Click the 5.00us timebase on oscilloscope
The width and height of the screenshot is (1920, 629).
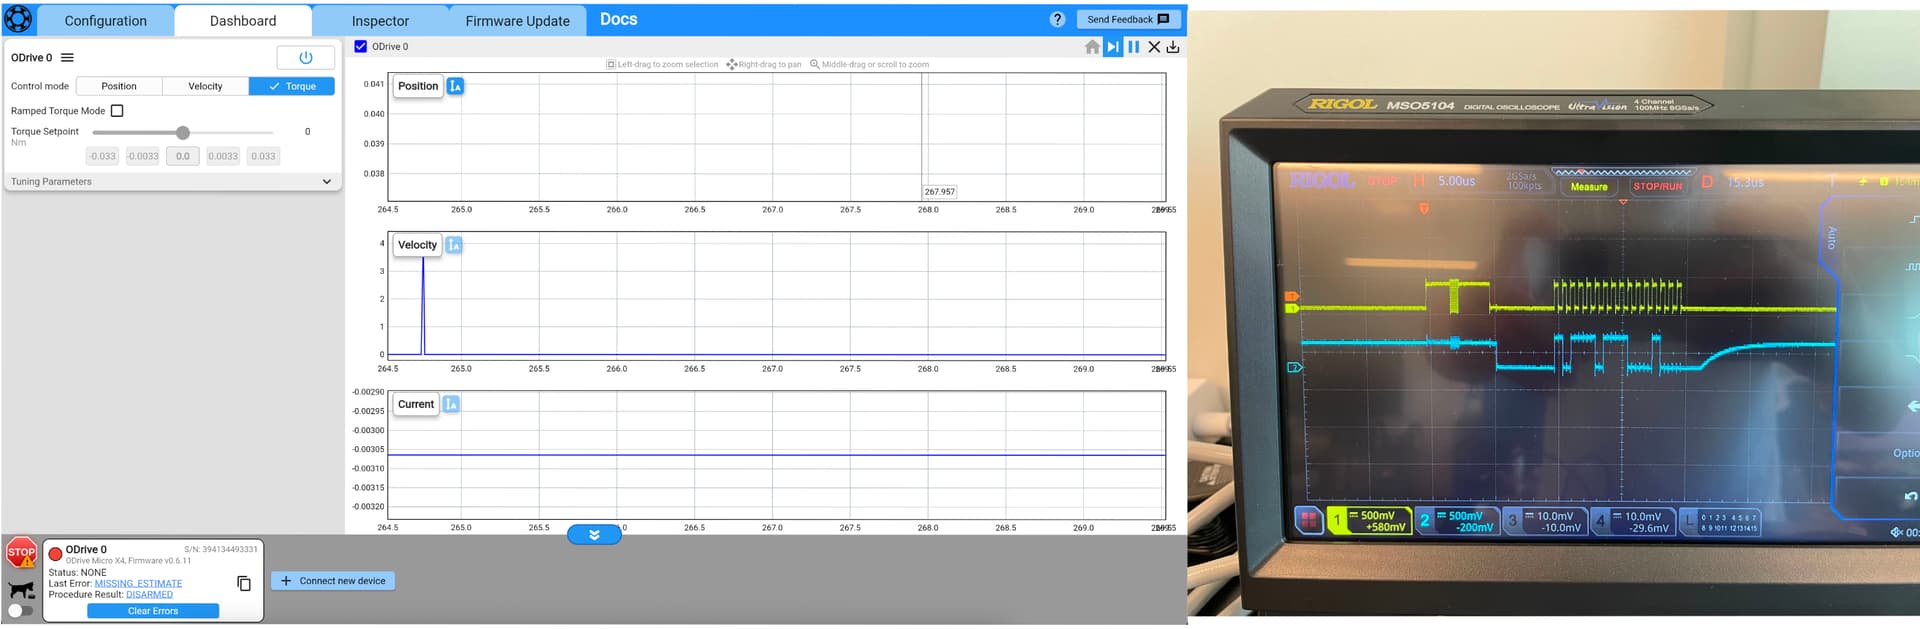[x=1456, y=181]
